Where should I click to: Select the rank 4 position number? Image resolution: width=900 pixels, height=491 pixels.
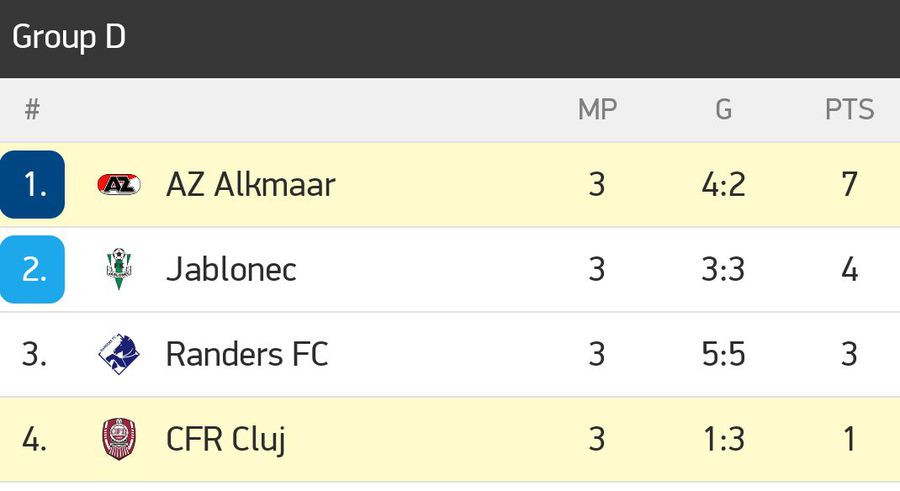point(34,439)
